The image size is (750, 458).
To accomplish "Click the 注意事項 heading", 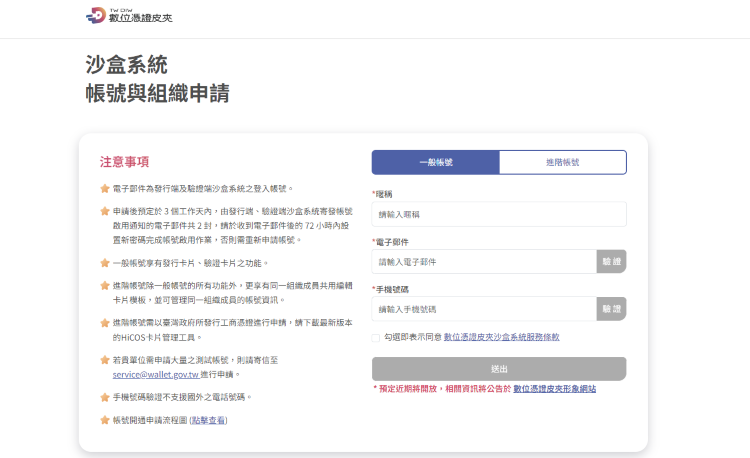I will [x=124, y=162].
